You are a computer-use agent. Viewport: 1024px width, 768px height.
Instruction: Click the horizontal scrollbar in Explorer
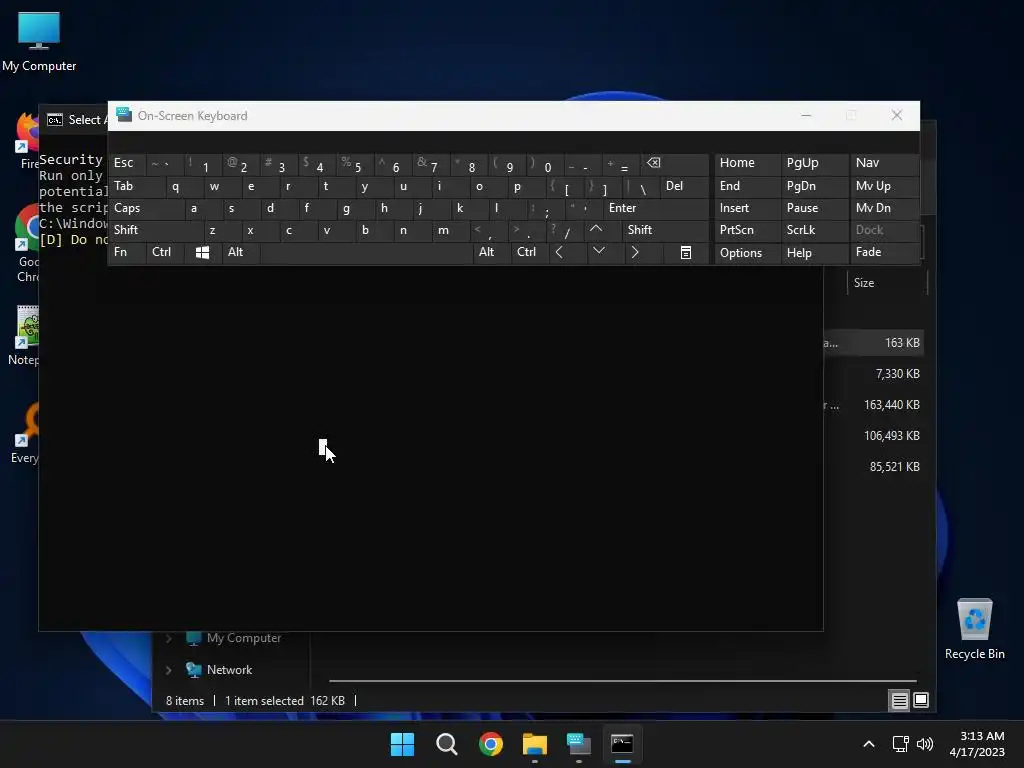(x=622, y=681)
